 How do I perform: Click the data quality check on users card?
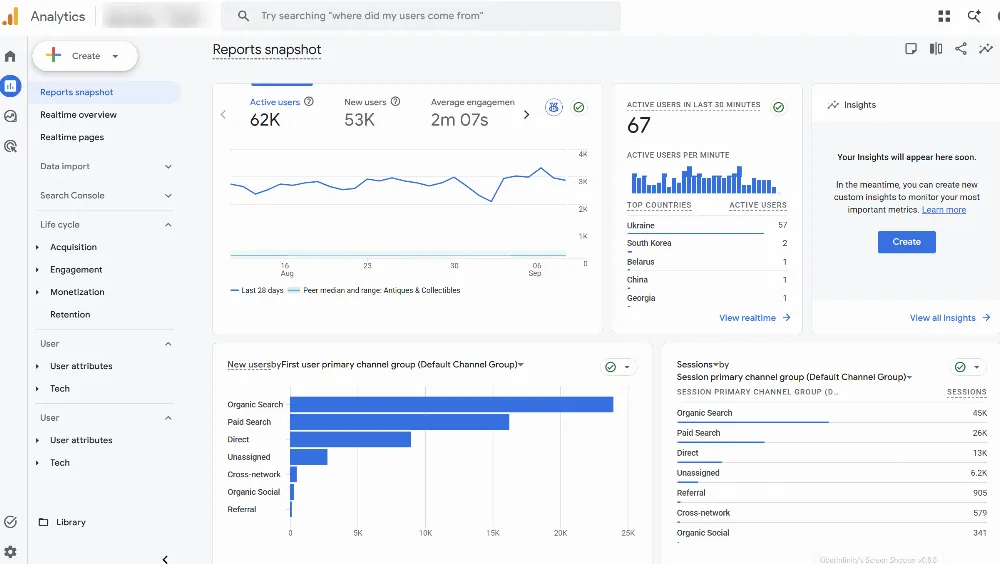click(578, 107)
